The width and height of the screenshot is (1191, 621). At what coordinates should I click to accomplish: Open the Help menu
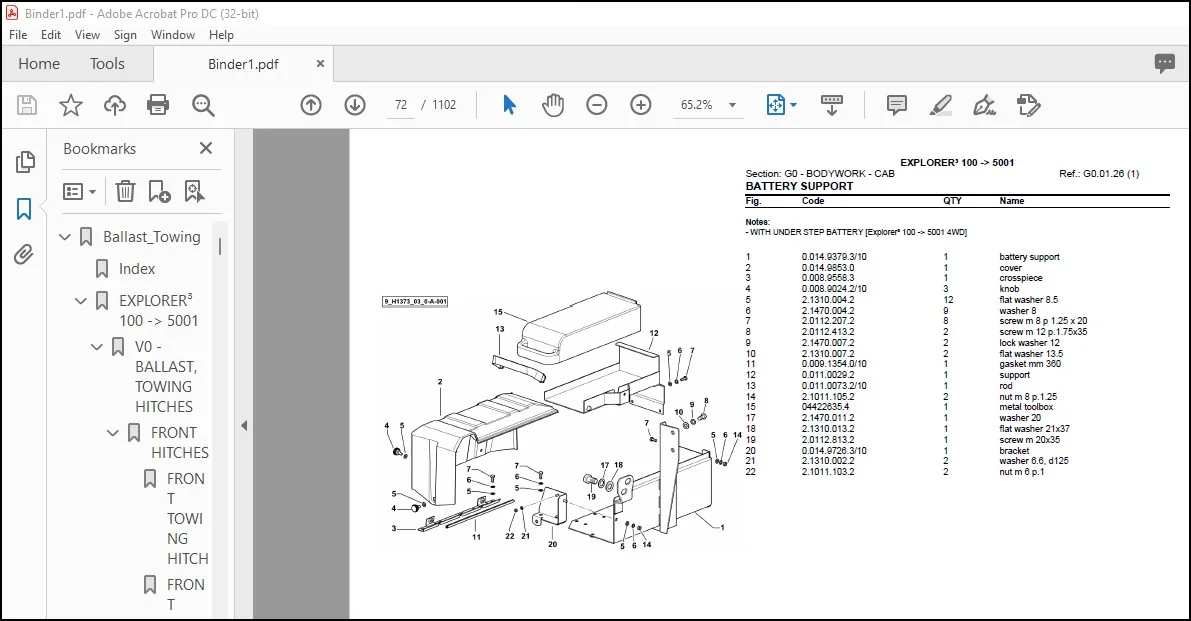(221, 35)
